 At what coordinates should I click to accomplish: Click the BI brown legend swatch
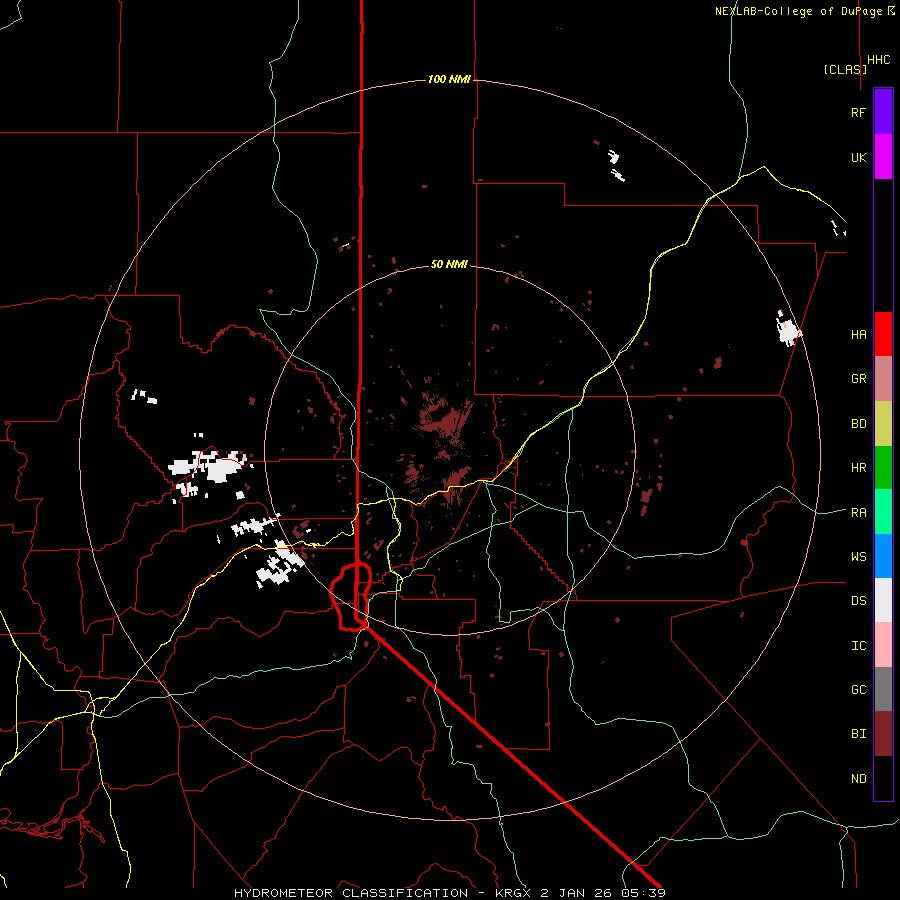point(883,734)
